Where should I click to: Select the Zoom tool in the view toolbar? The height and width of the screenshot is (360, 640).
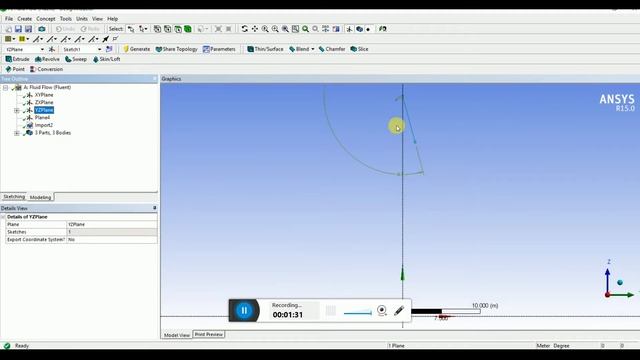coord(265,29)
